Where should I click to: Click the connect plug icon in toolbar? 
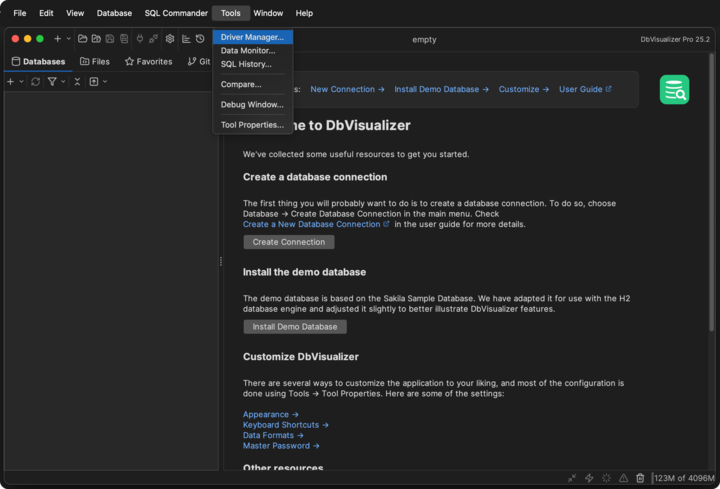click(139, 39)
